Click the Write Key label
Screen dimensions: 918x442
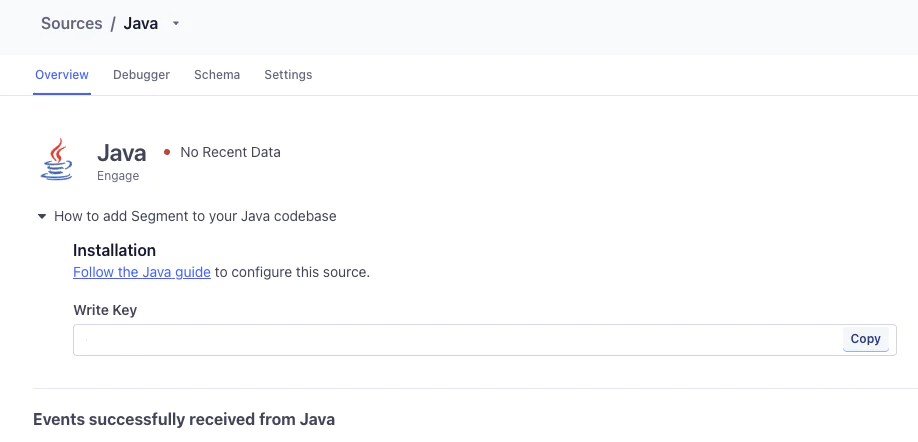point(105,310)
